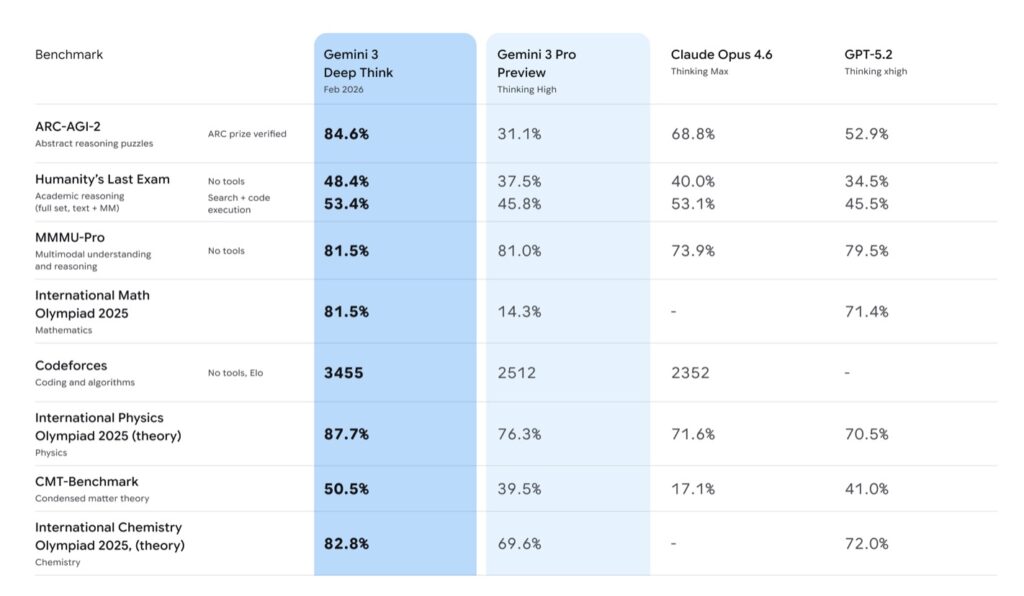Image resolution: width=1024 pixels, height=596 pixels.
Task: Click Claude Opus 4.6's 68.8% ARC-AGI-2 score
Action: tap(692, 133)
